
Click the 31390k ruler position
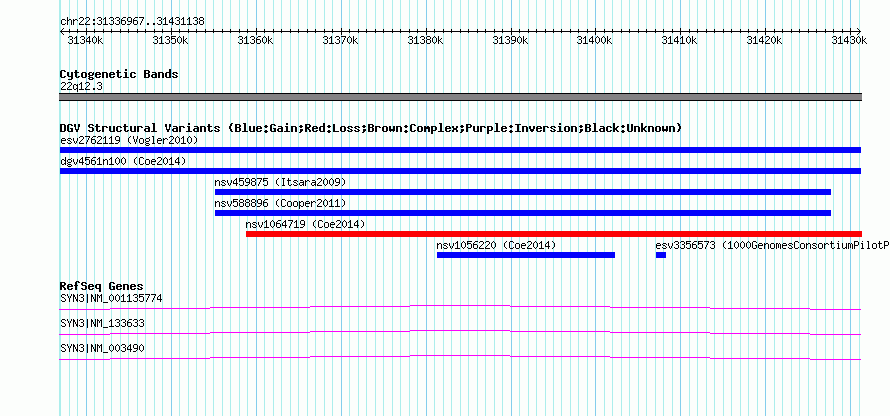(510, 40)
